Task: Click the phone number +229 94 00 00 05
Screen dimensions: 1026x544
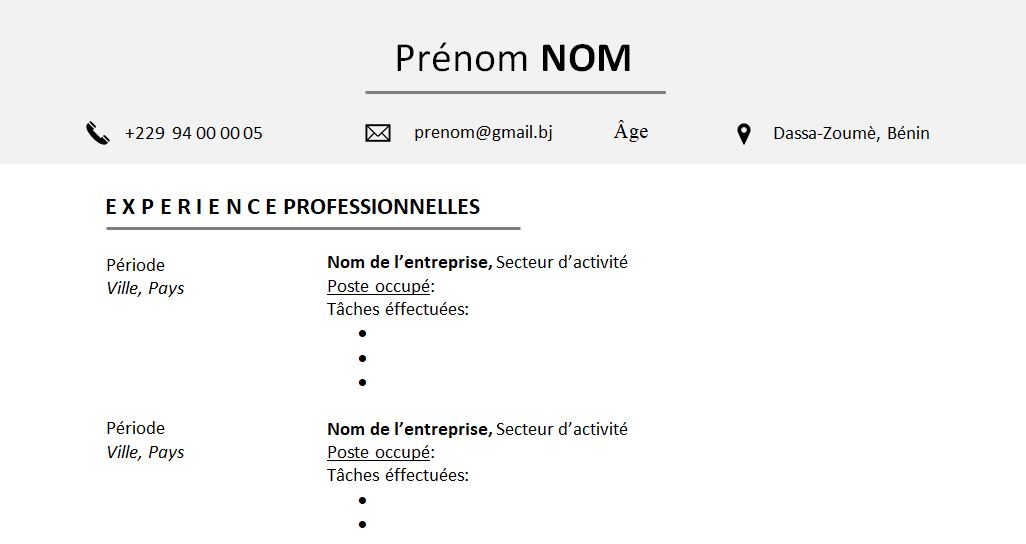Action: pyautogui.click(x=193, y=133)
